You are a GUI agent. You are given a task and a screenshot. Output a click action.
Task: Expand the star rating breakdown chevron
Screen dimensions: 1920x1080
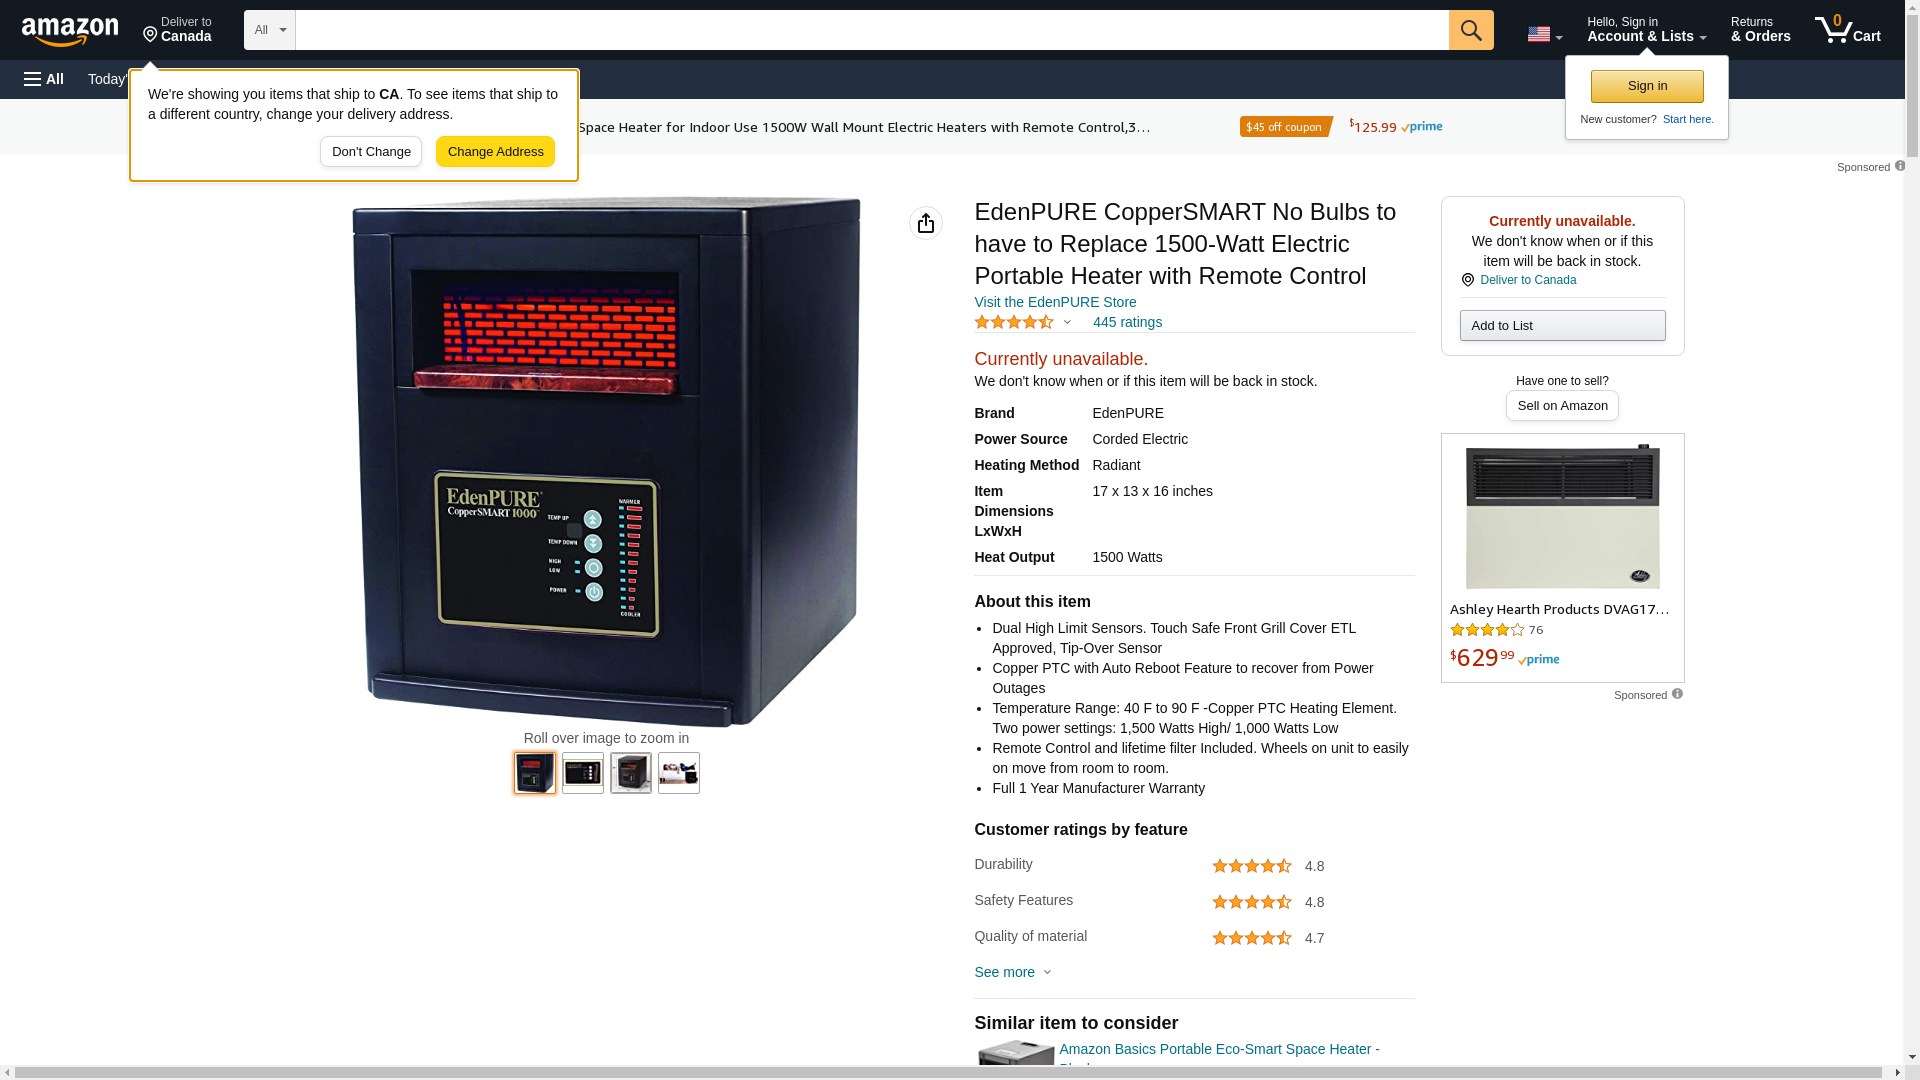tap(1067, 322)
